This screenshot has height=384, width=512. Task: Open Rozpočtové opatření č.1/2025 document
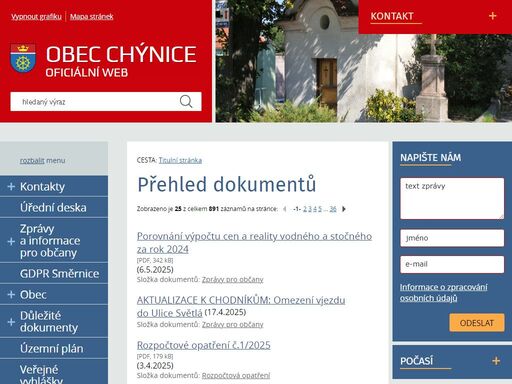(x=204, y=345)
